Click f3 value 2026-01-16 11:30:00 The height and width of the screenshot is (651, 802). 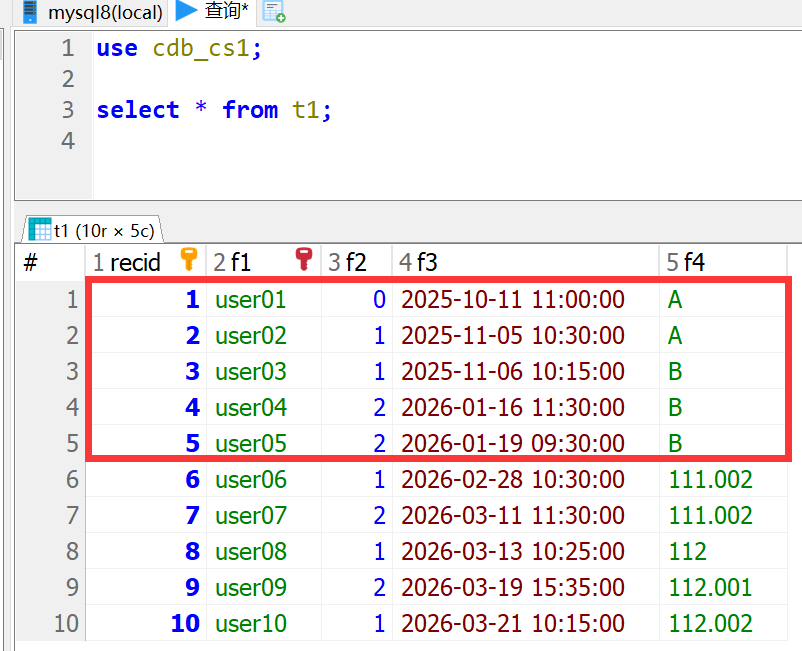click(513, 408)
